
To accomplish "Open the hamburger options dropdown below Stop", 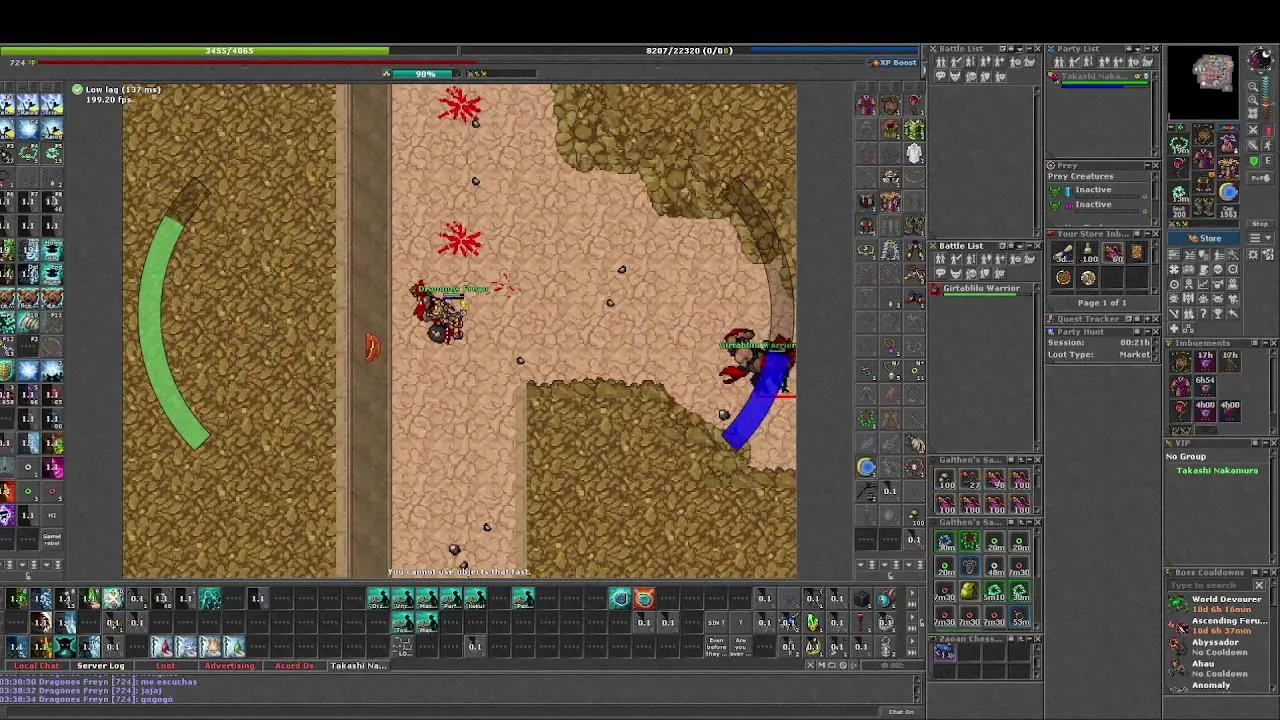I will click(1260, 238).
